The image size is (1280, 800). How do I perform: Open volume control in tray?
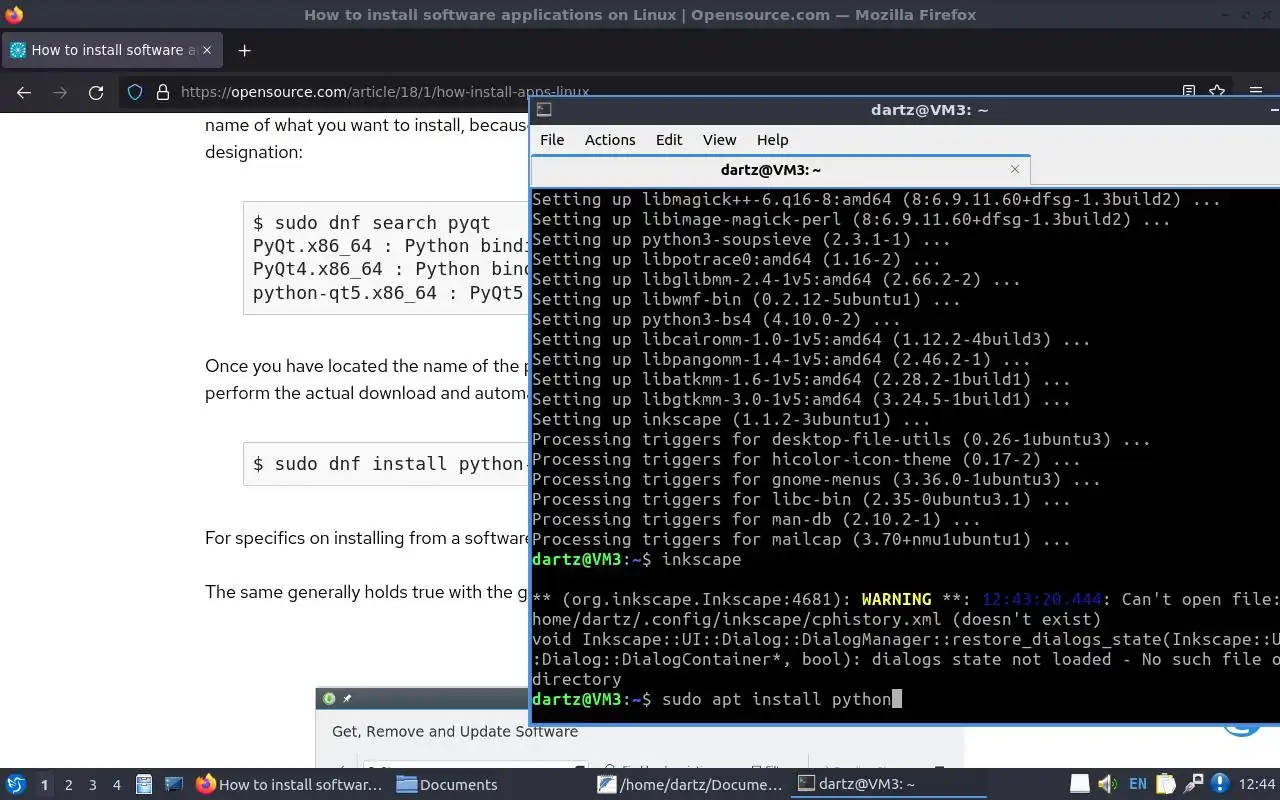[1108, 784]
